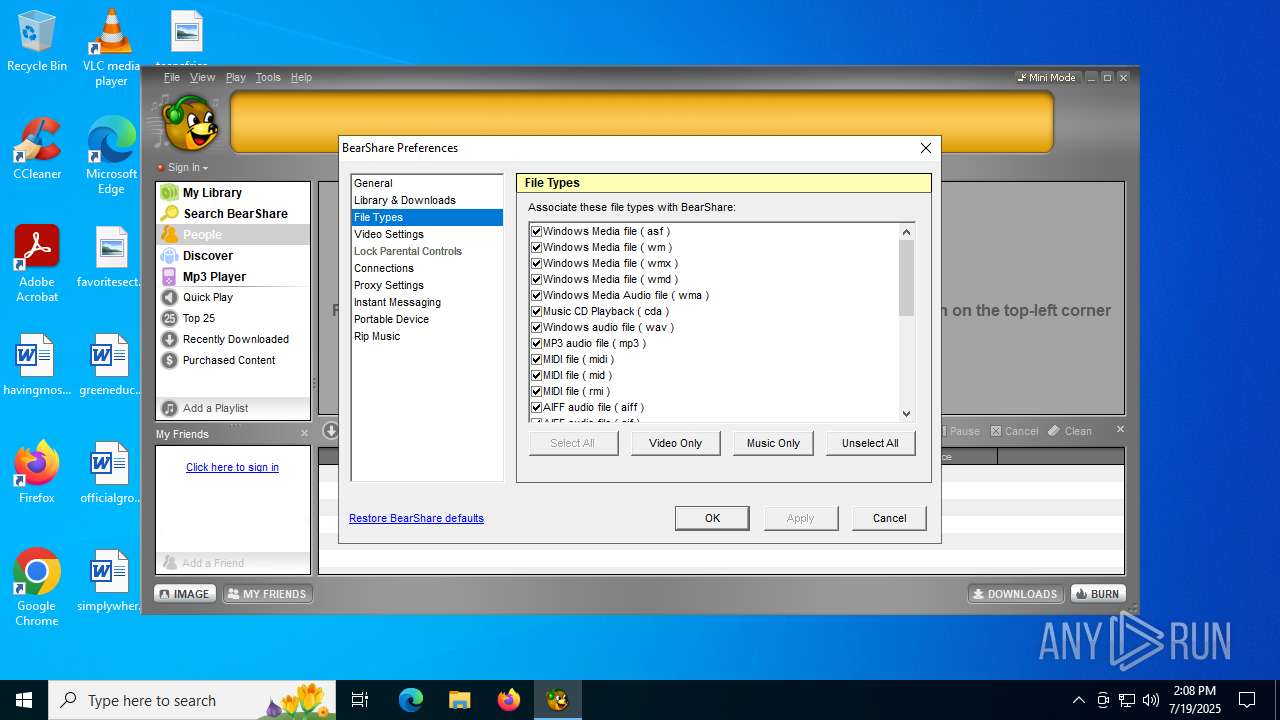Uncheck Music CD Playback (cda)

(536, 311)
